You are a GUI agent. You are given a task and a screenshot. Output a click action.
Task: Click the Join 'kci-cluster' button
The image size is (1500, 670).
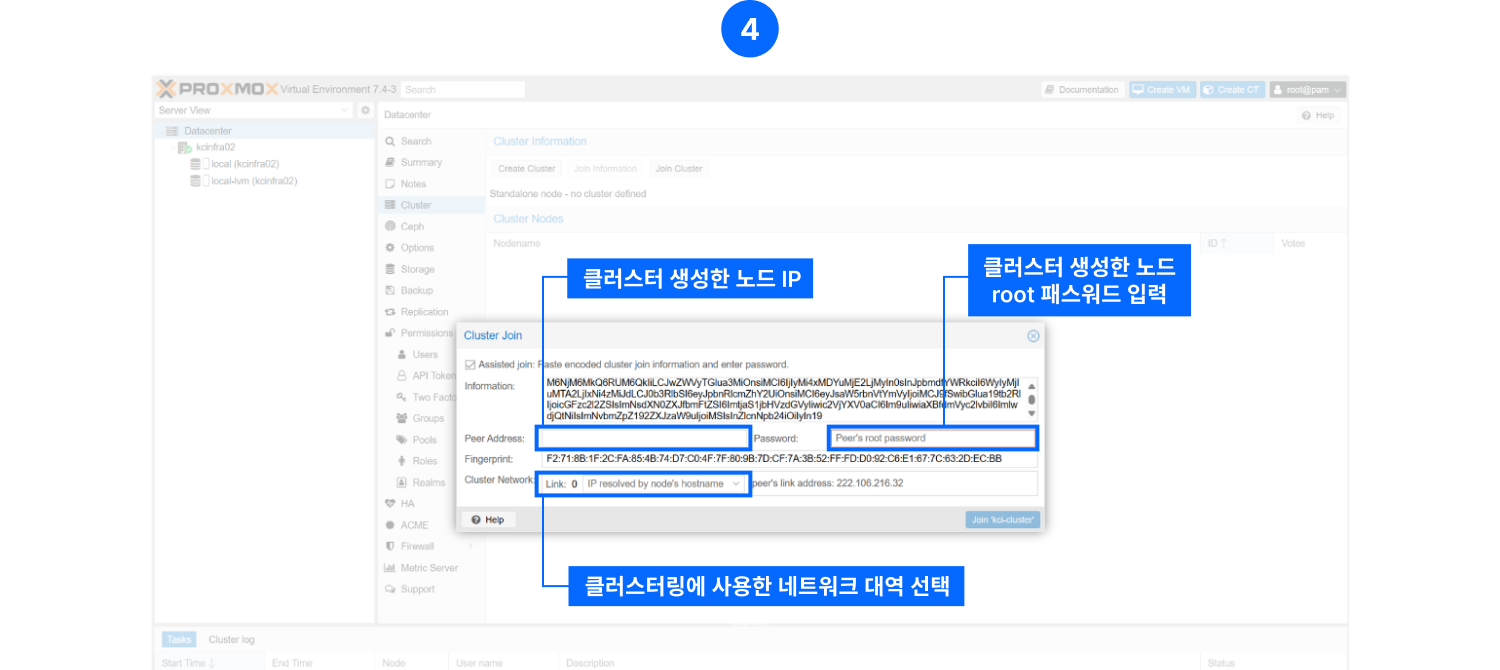coord(1003,520)
